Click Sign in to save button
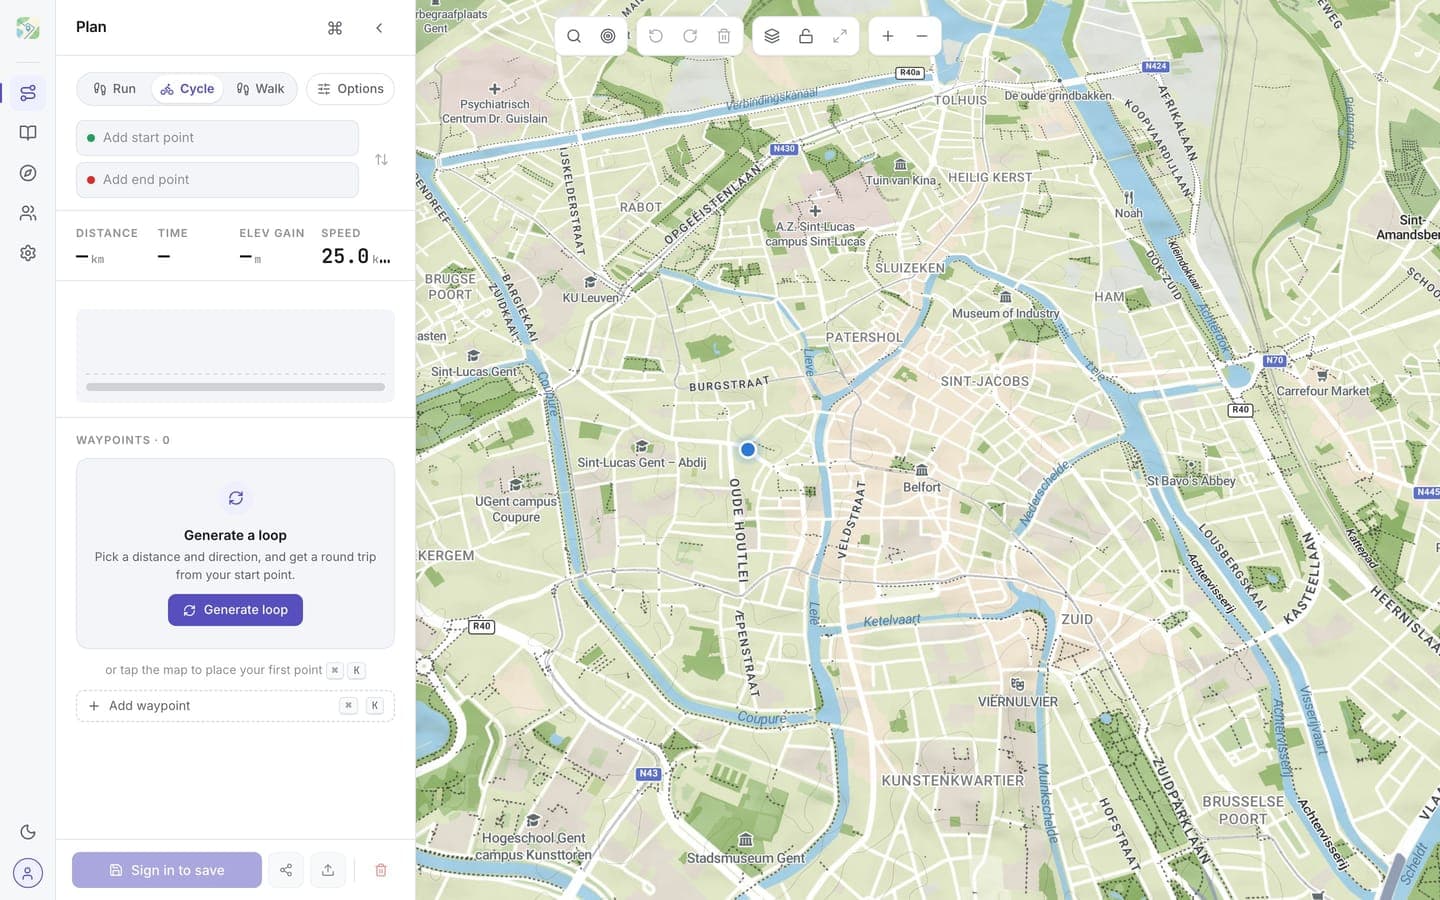The image size is (1440, 900). pos(167,870)
